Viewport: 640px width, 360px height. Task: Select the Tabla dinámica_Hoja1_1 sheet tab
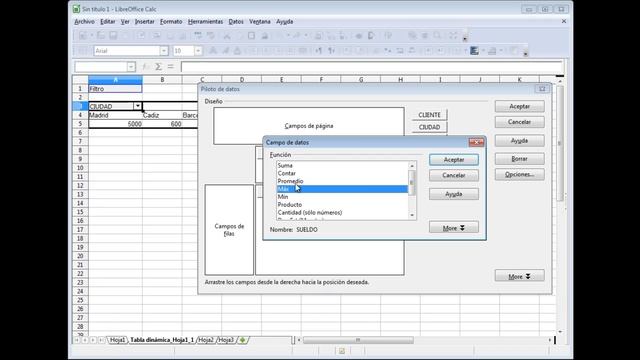coord(162,340)
